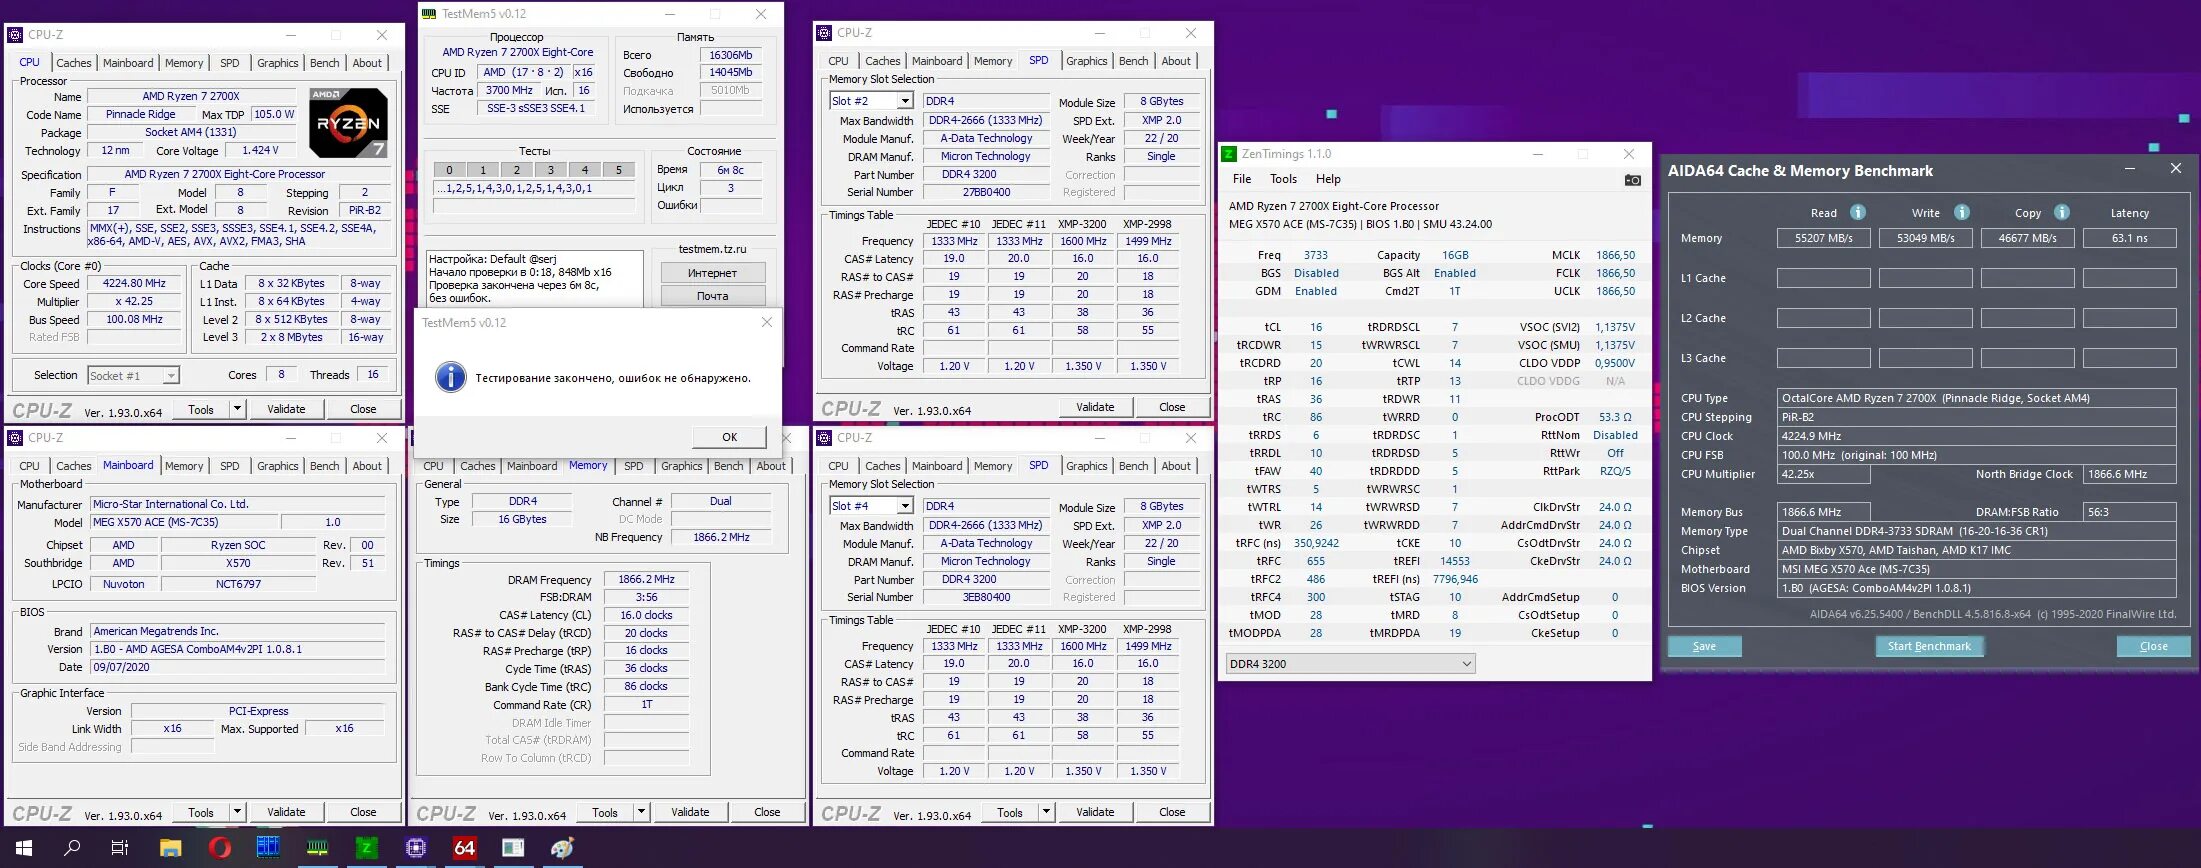Click the info icon next to Copy in AIDA64
The image size is (2201, 868).
point(2061,212)
